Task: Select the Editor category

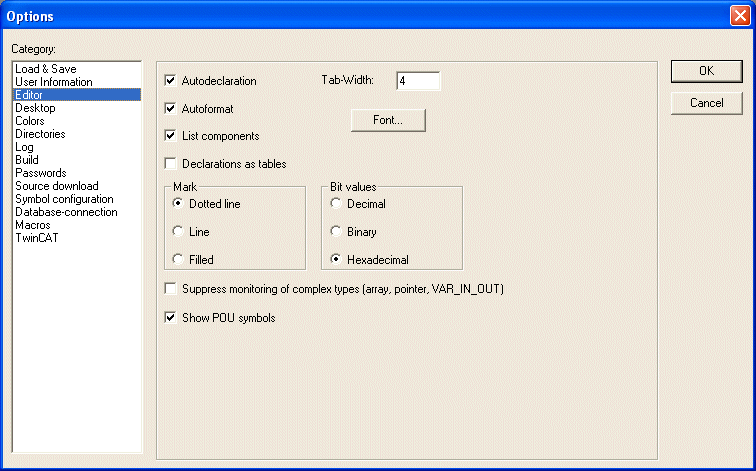Action: [77, 95]
